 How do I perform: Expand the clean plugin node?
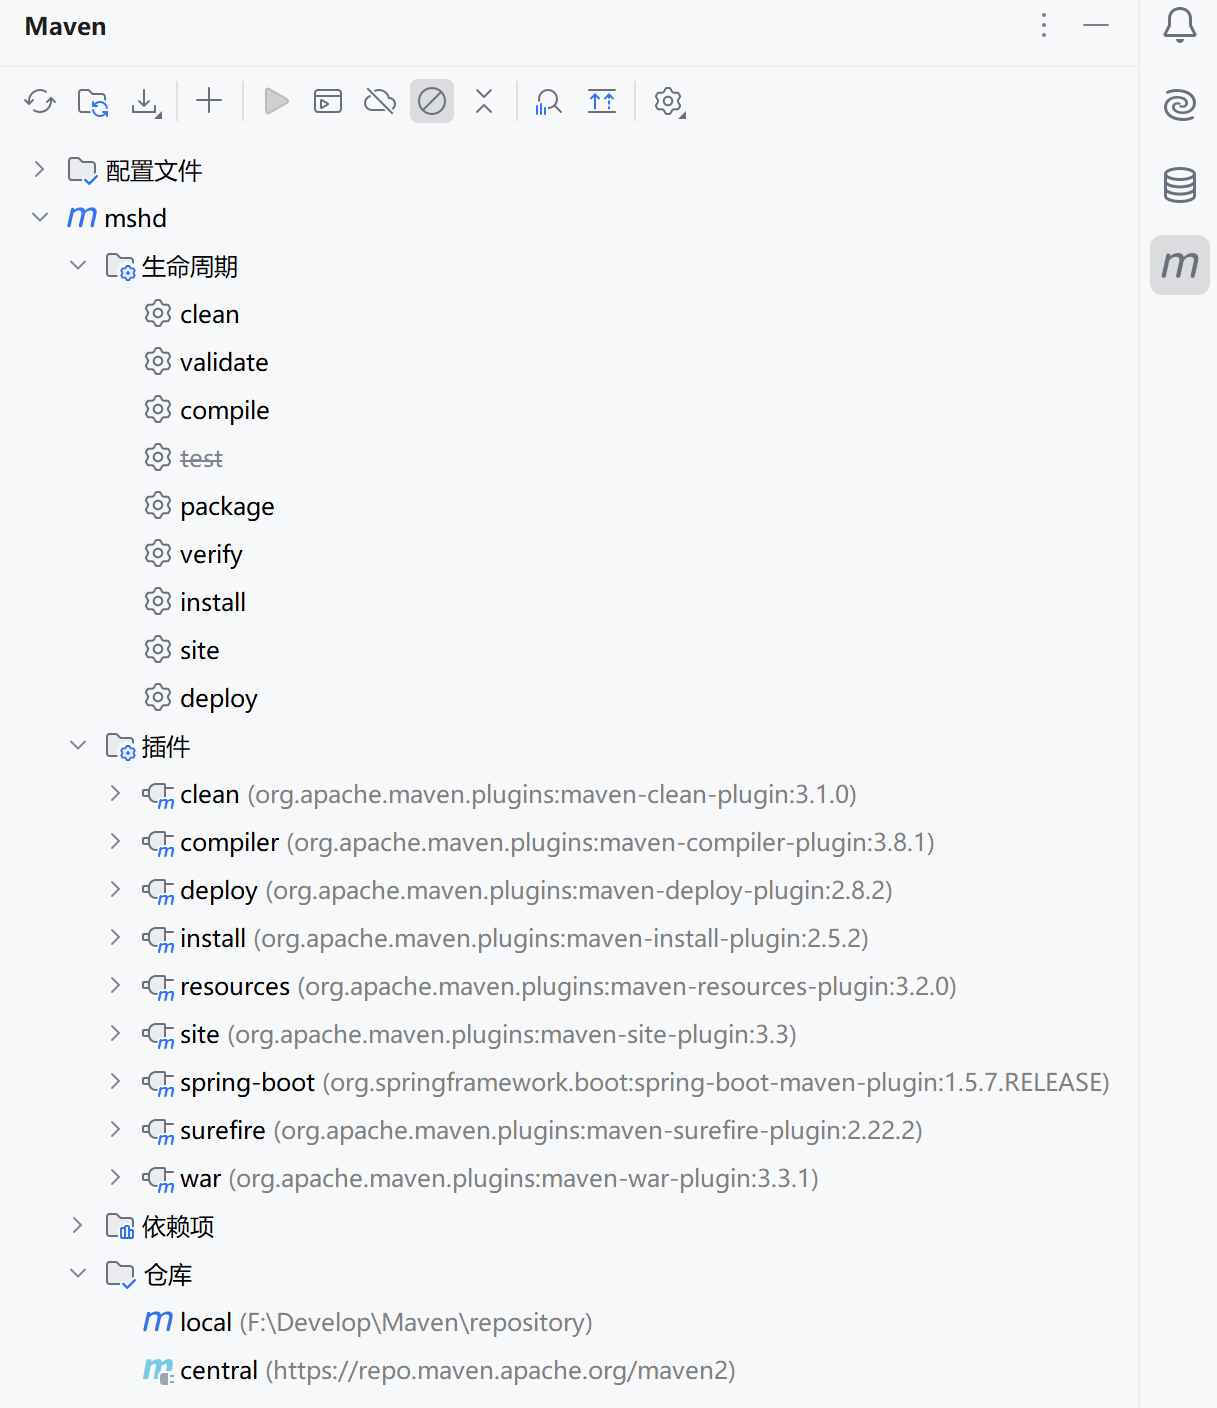[x=115, y=793]
